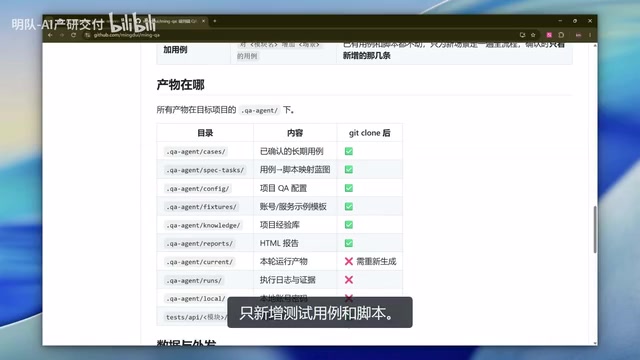
Task: Minimize the browser window
Action: (x=560, y=21)
